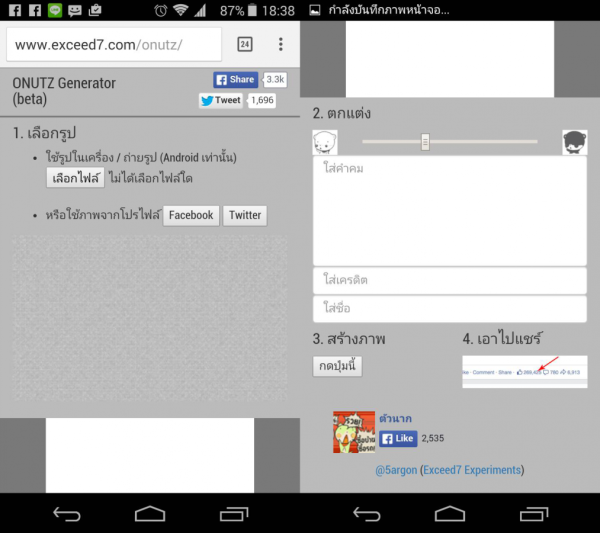Tap the first Facebook notification icon in status bar
600x533 pixels.
pyautogui.click(x=15, y=10)
